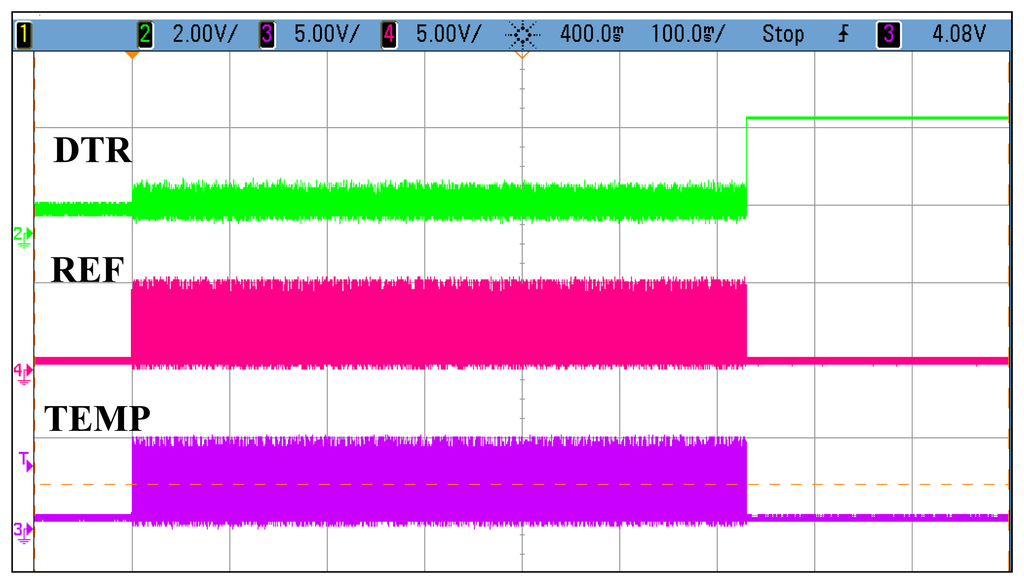Click the 4.08V trigger level readout

958,36
